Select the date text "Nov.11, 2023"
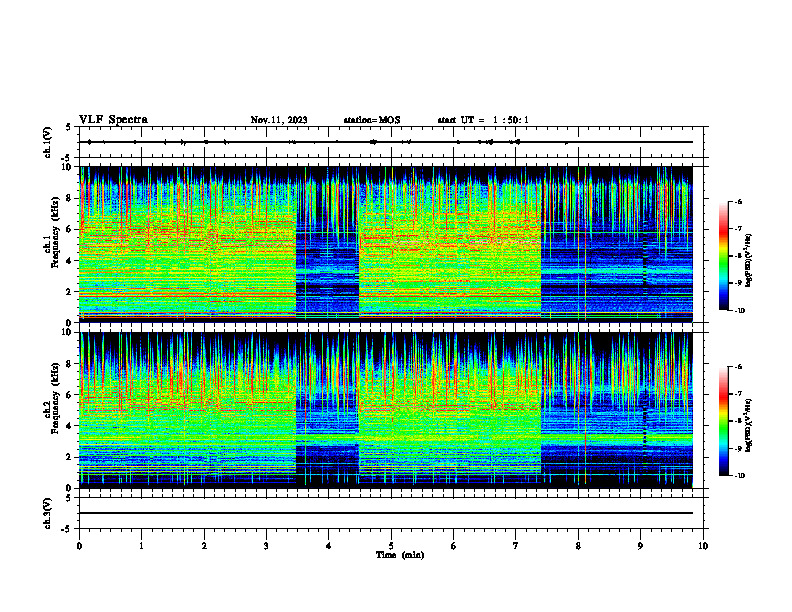 (x=279, y=120)
